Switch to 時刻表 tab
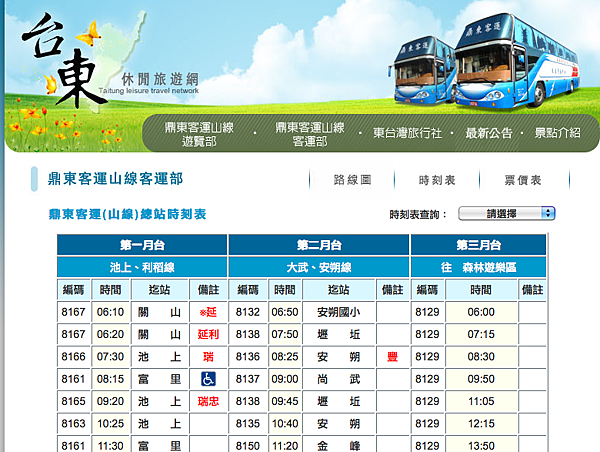Image resolution: width=600 pixels, height=452 pixels. 437,180
